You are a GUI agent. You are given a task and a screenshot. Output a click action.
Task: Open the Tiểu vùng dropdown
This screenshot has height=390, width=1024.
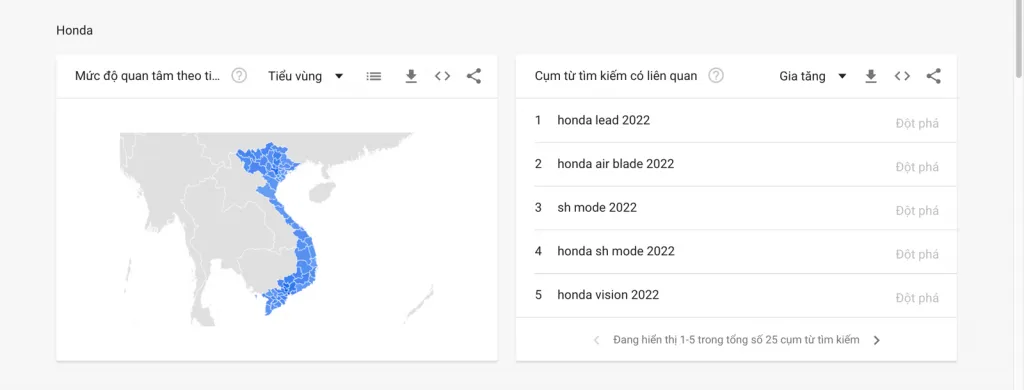point(306,76)
